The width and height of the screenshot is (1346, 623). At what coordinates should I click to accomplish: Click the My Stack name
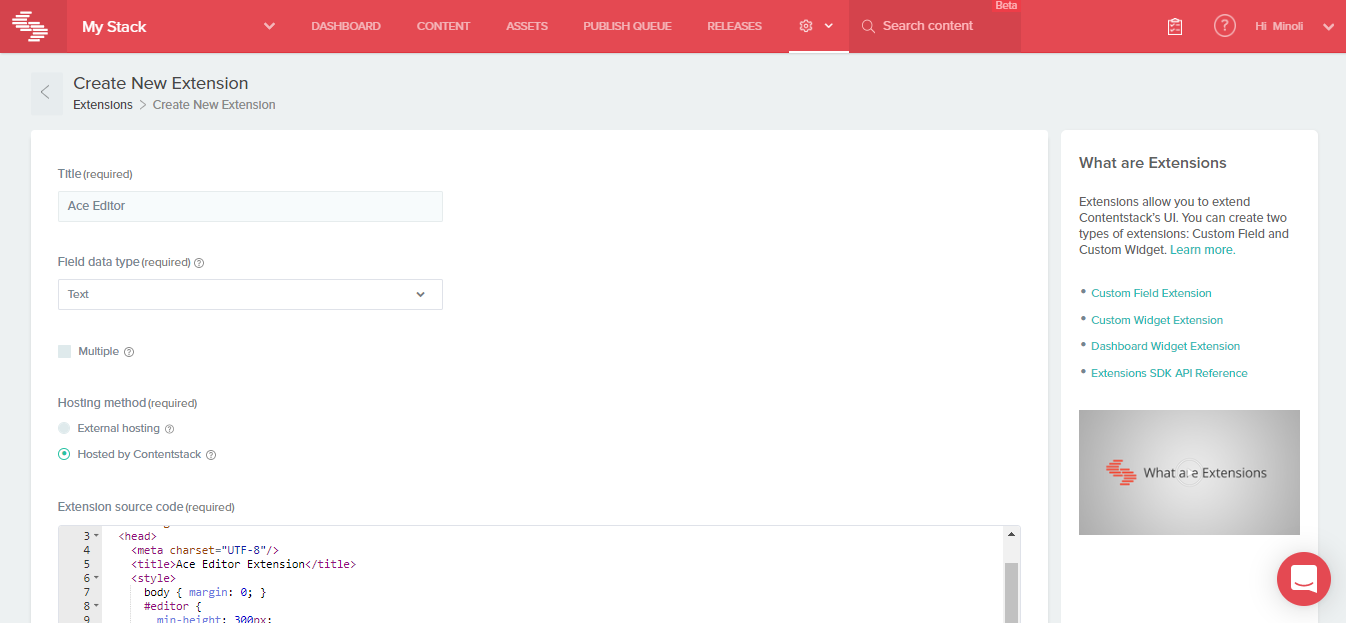pyautogui.click(x=114, y=27)
